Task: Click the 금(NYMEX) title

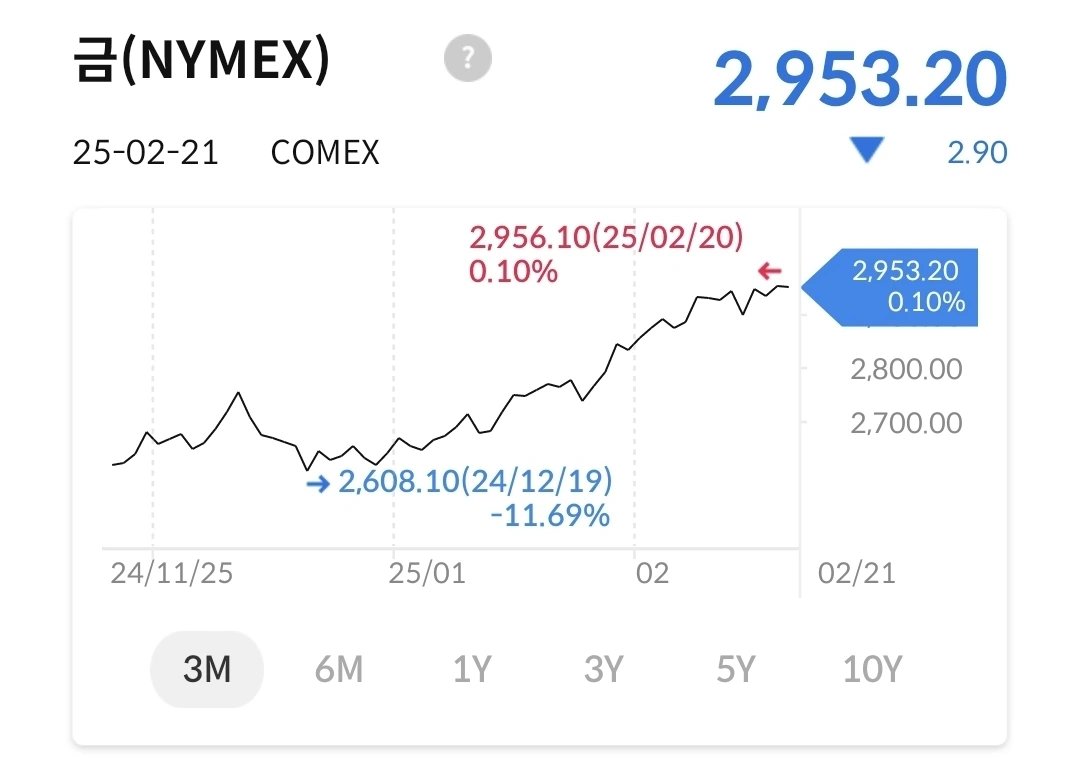Action: pyautogui.click(x=201, y=62)
